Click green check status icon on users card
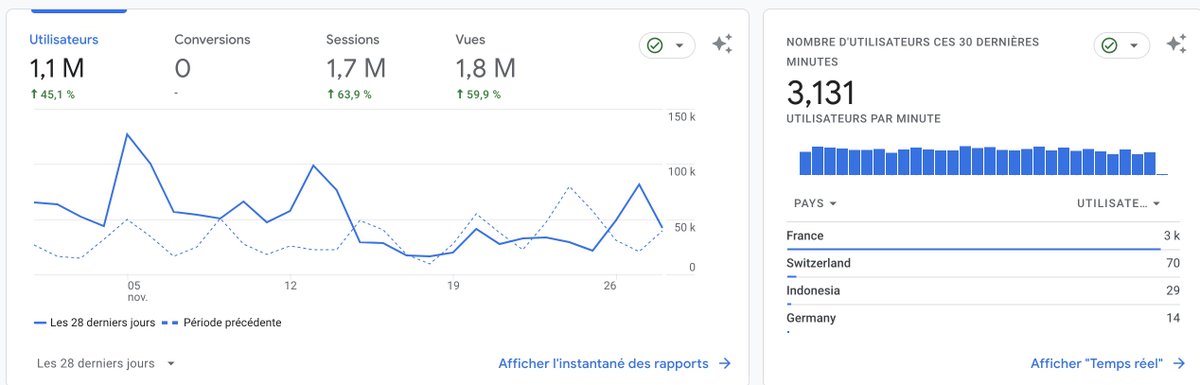Image resolution: width=1200 pixels, height=385 pixels. click(655, 46)
